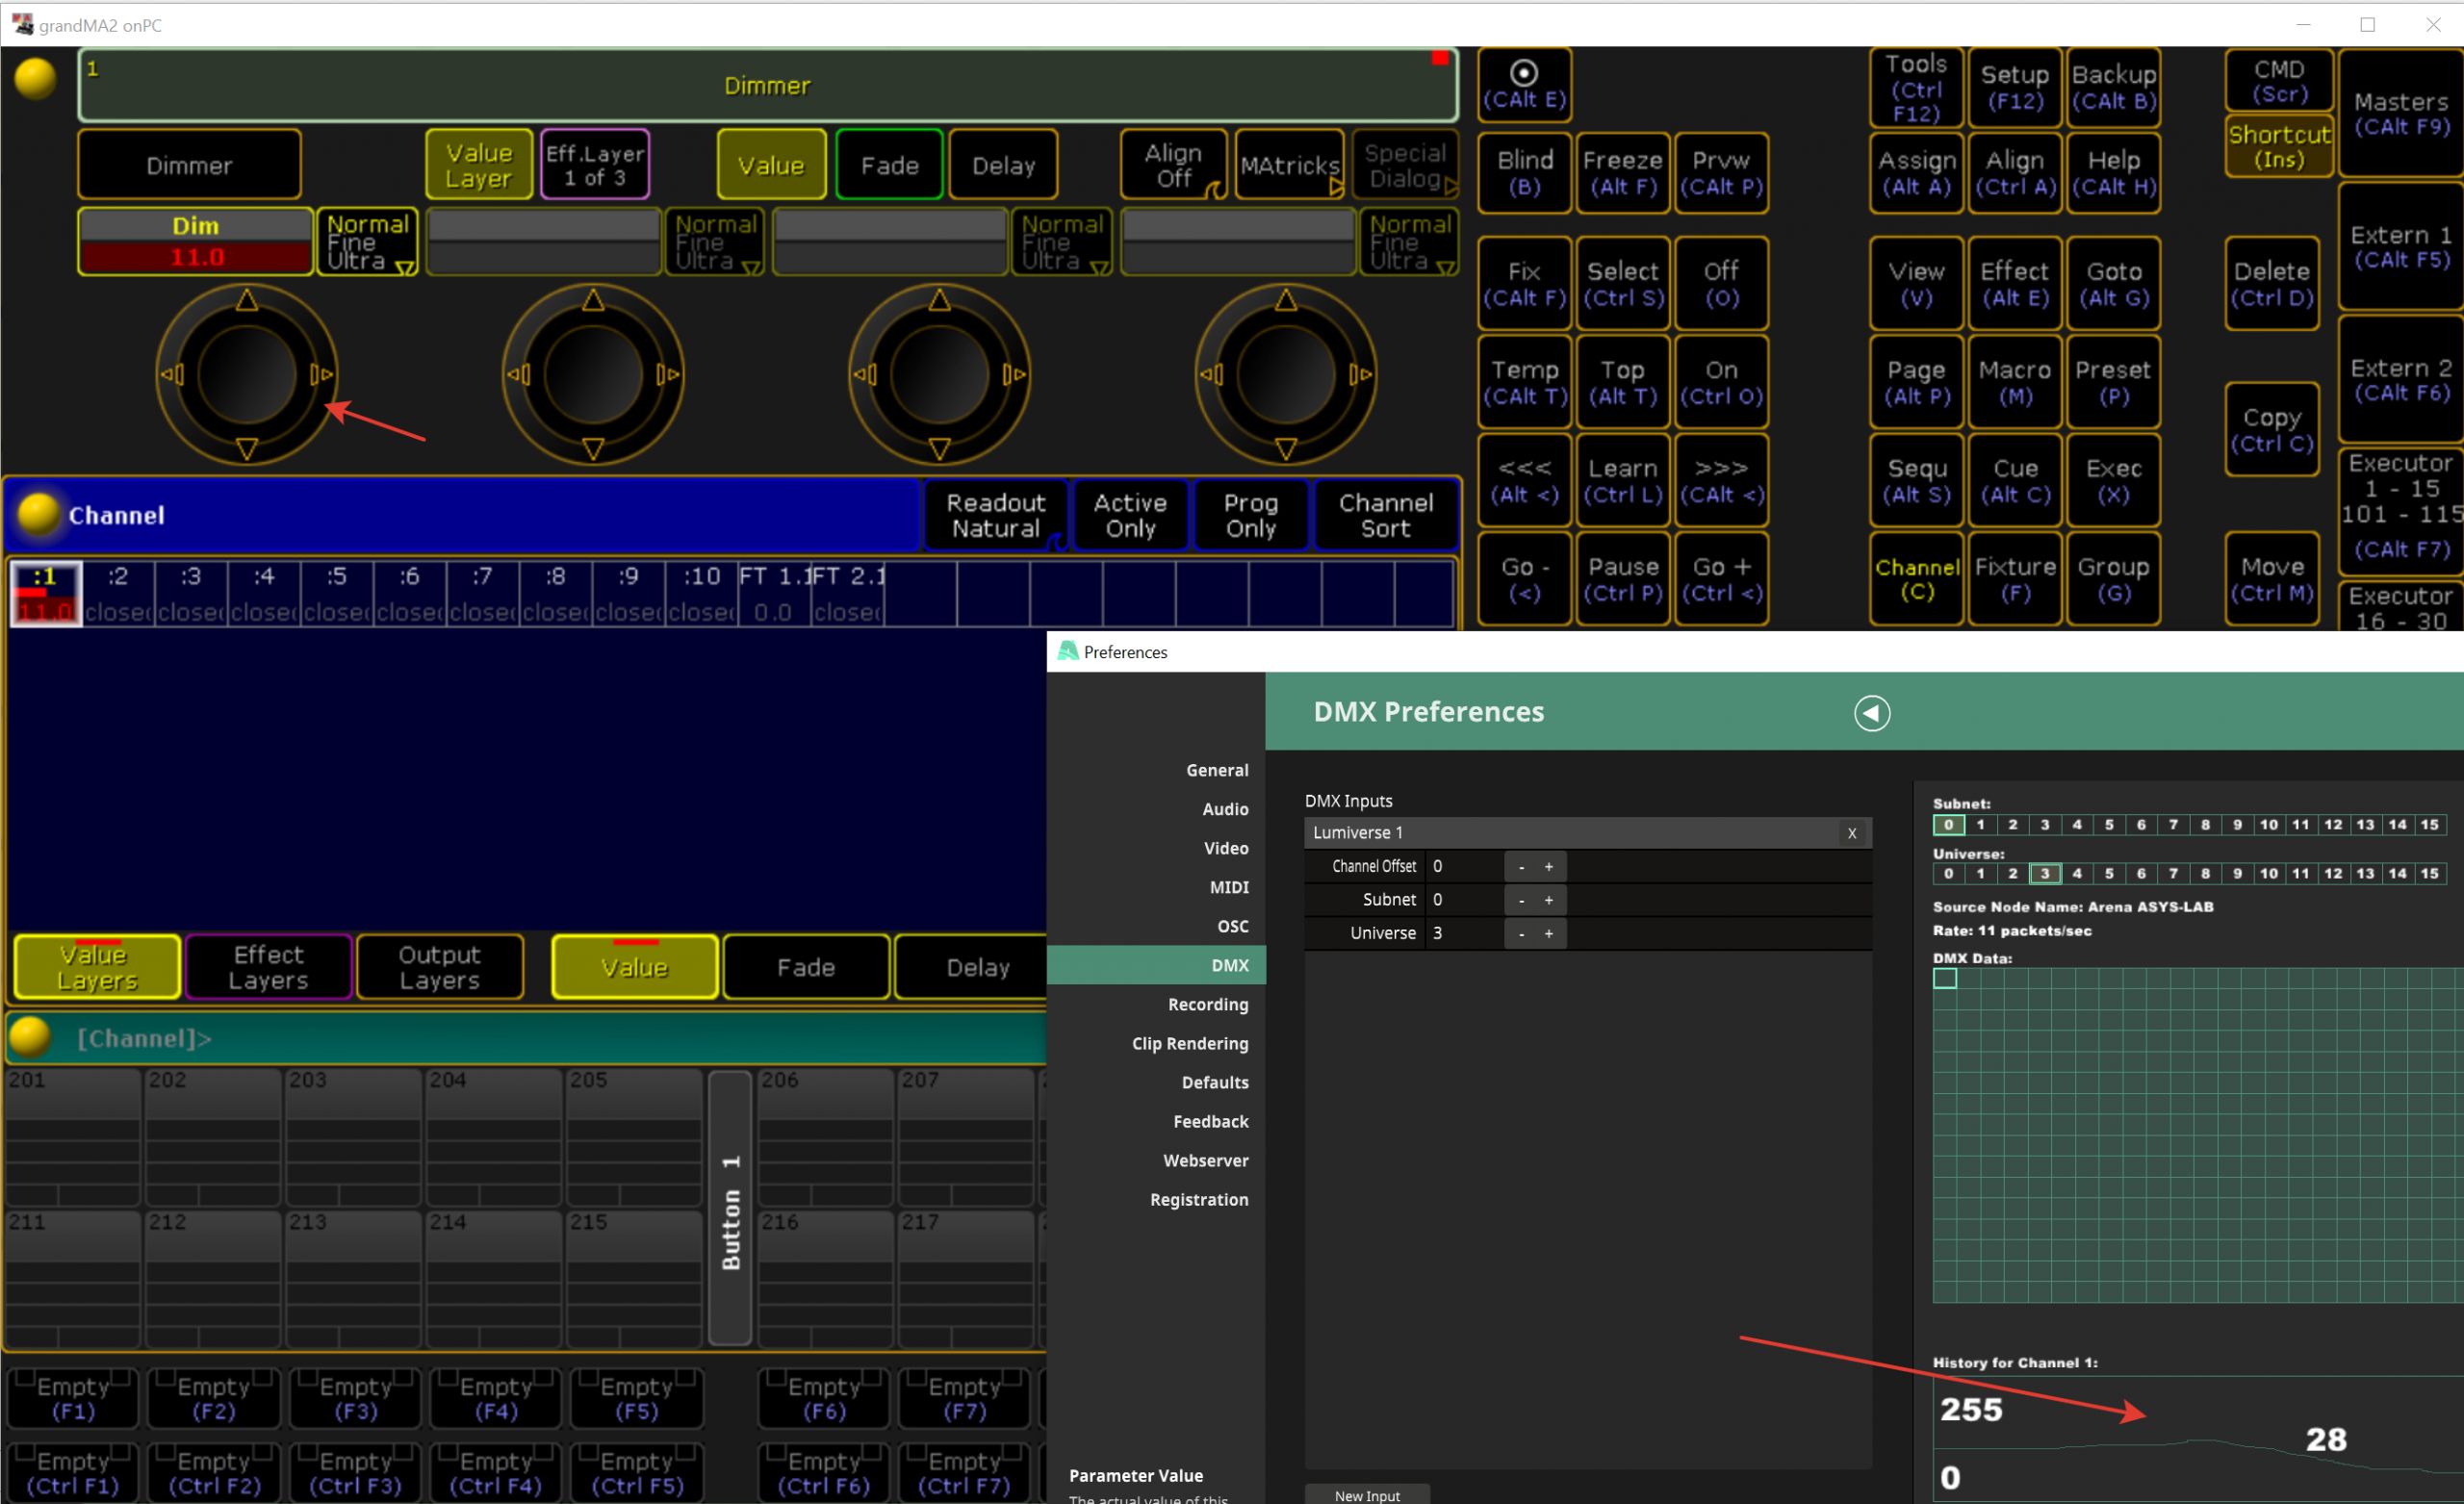The height and width of the screenshot is (1504, 2464).
Task: Toggle Channel Sort option
Action: point(1385,515)
